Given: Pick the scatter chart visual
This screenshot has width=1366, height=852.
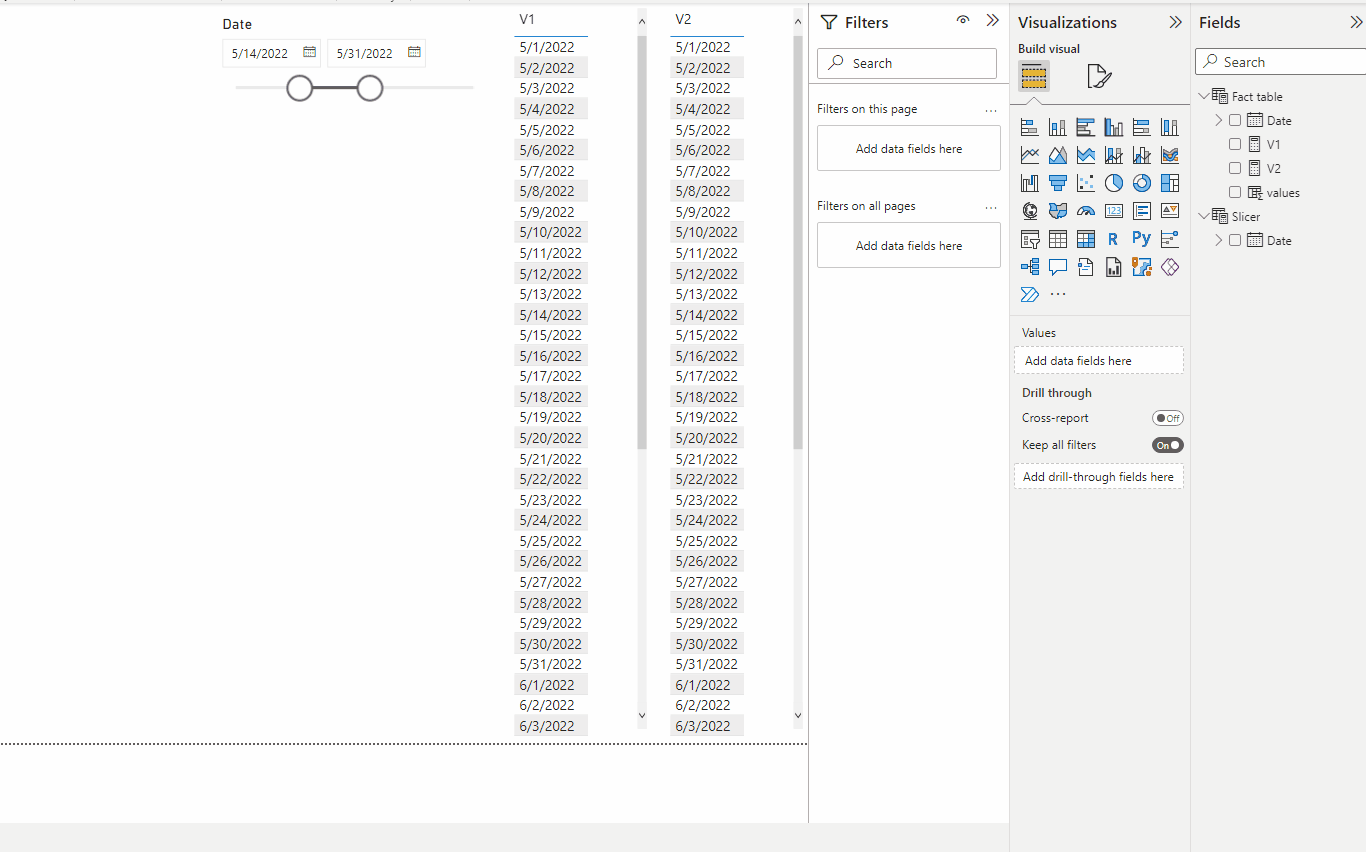Looking at the screenshot, I should tap(1085, 183).
